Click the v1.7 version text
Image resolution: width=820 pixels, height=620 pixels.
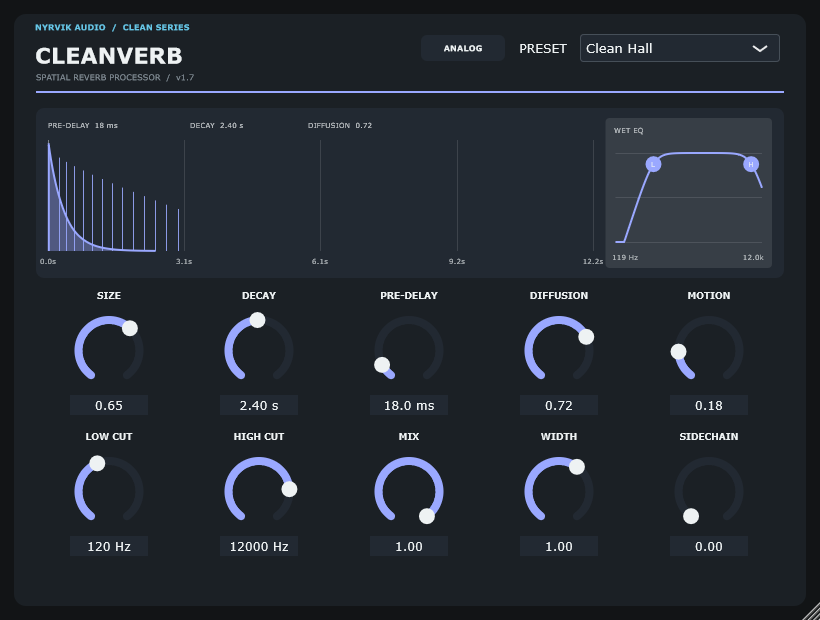(185, 77)
